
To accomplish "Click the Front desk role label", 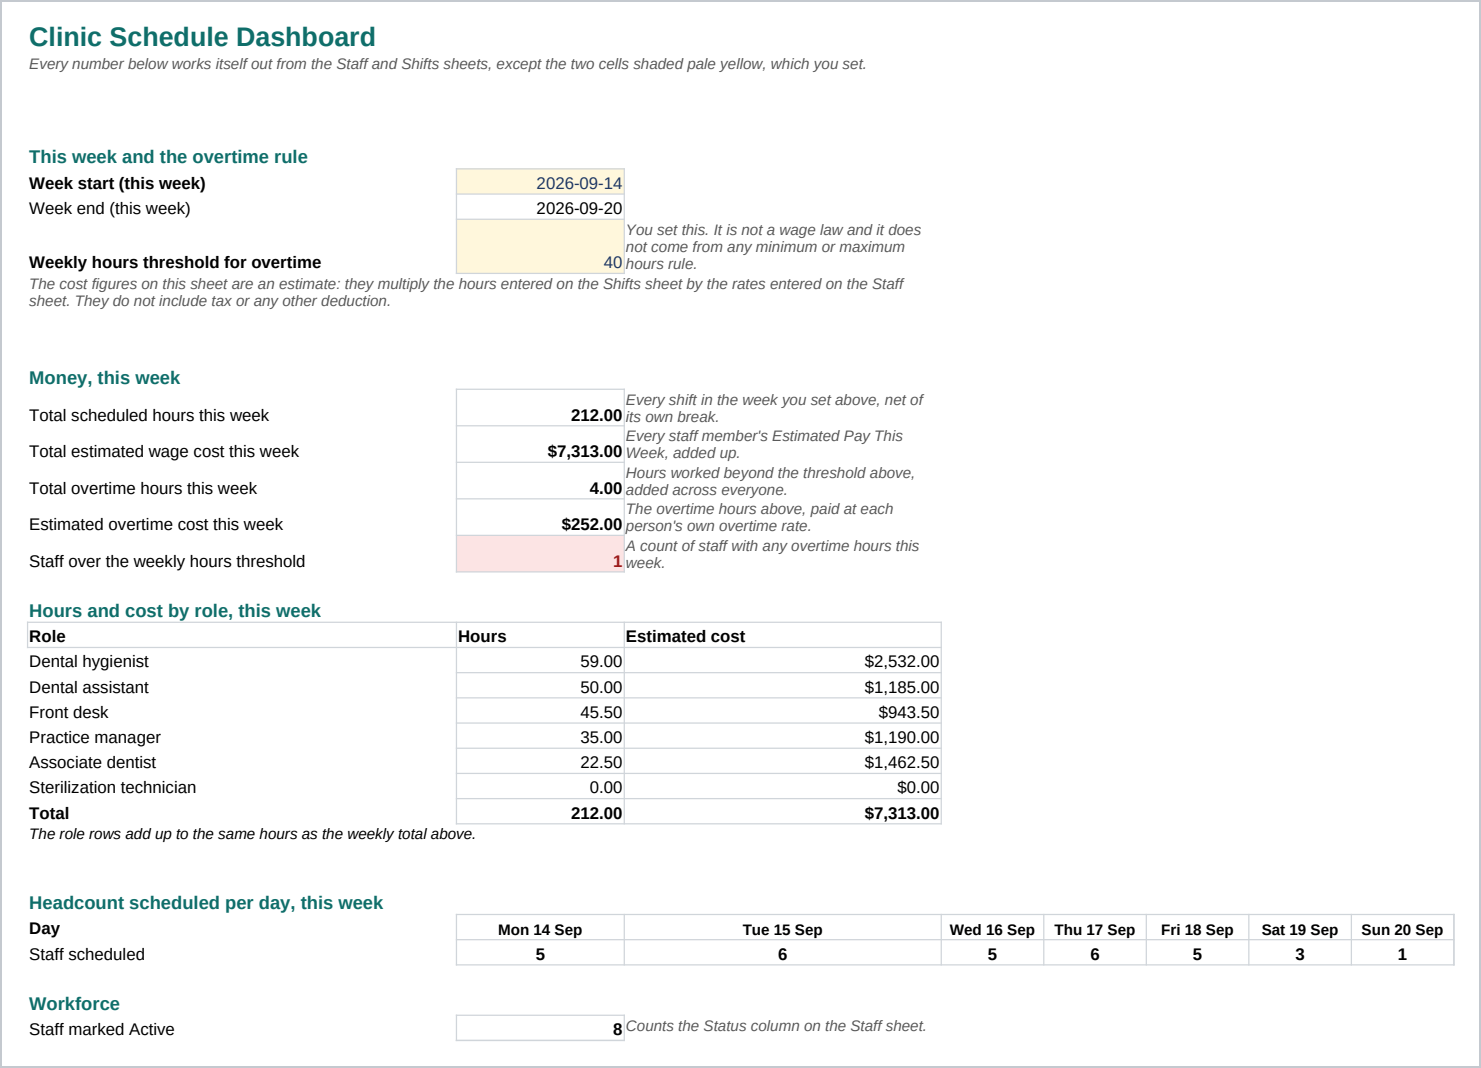I will (68, 712).
